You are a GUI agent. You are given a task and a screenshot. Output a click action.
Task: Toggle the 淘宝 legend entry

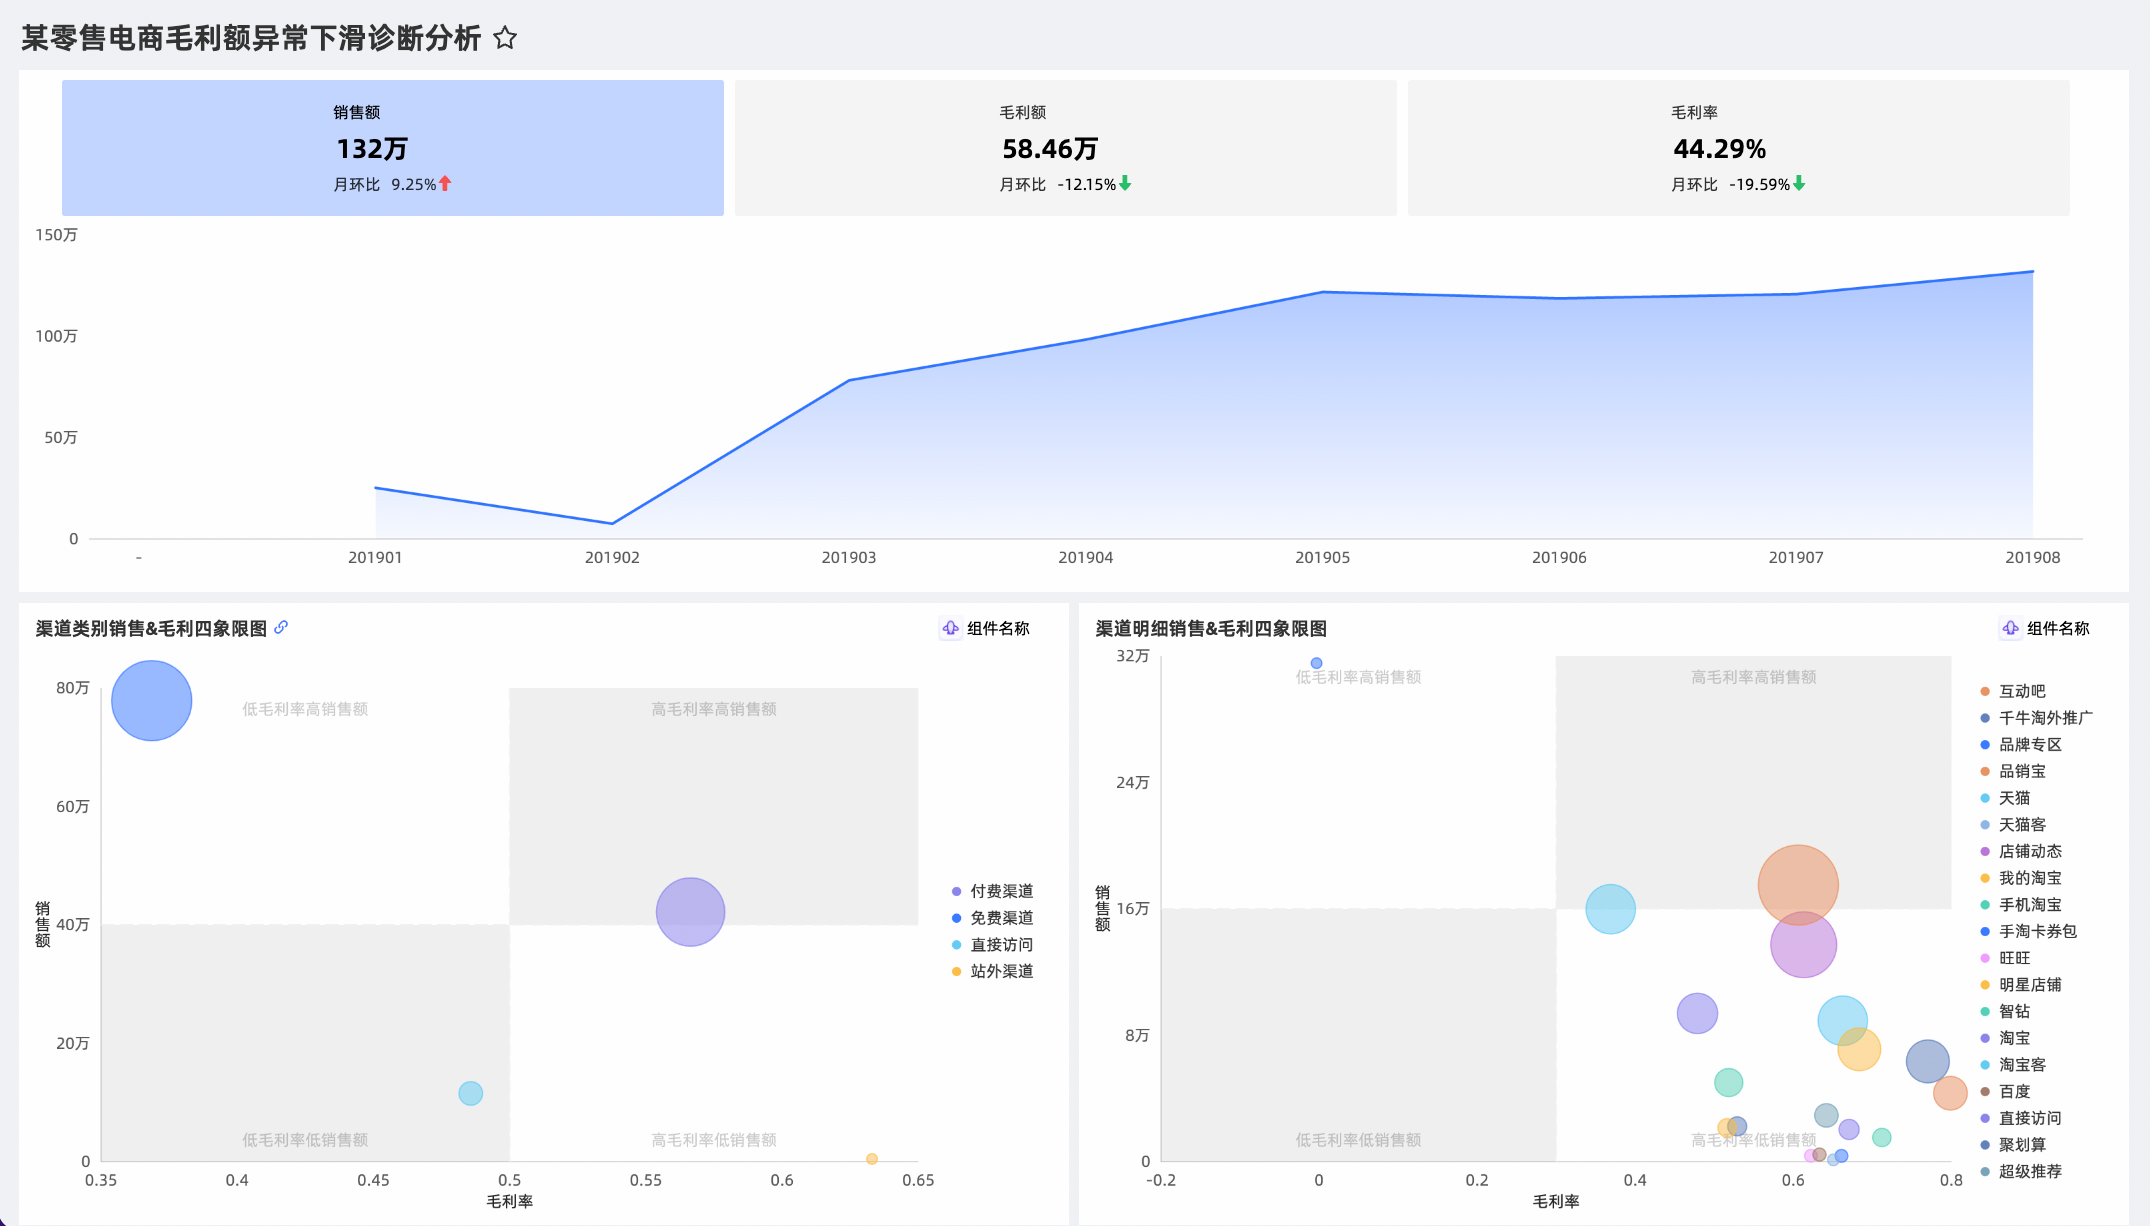click(2005, 1038)
